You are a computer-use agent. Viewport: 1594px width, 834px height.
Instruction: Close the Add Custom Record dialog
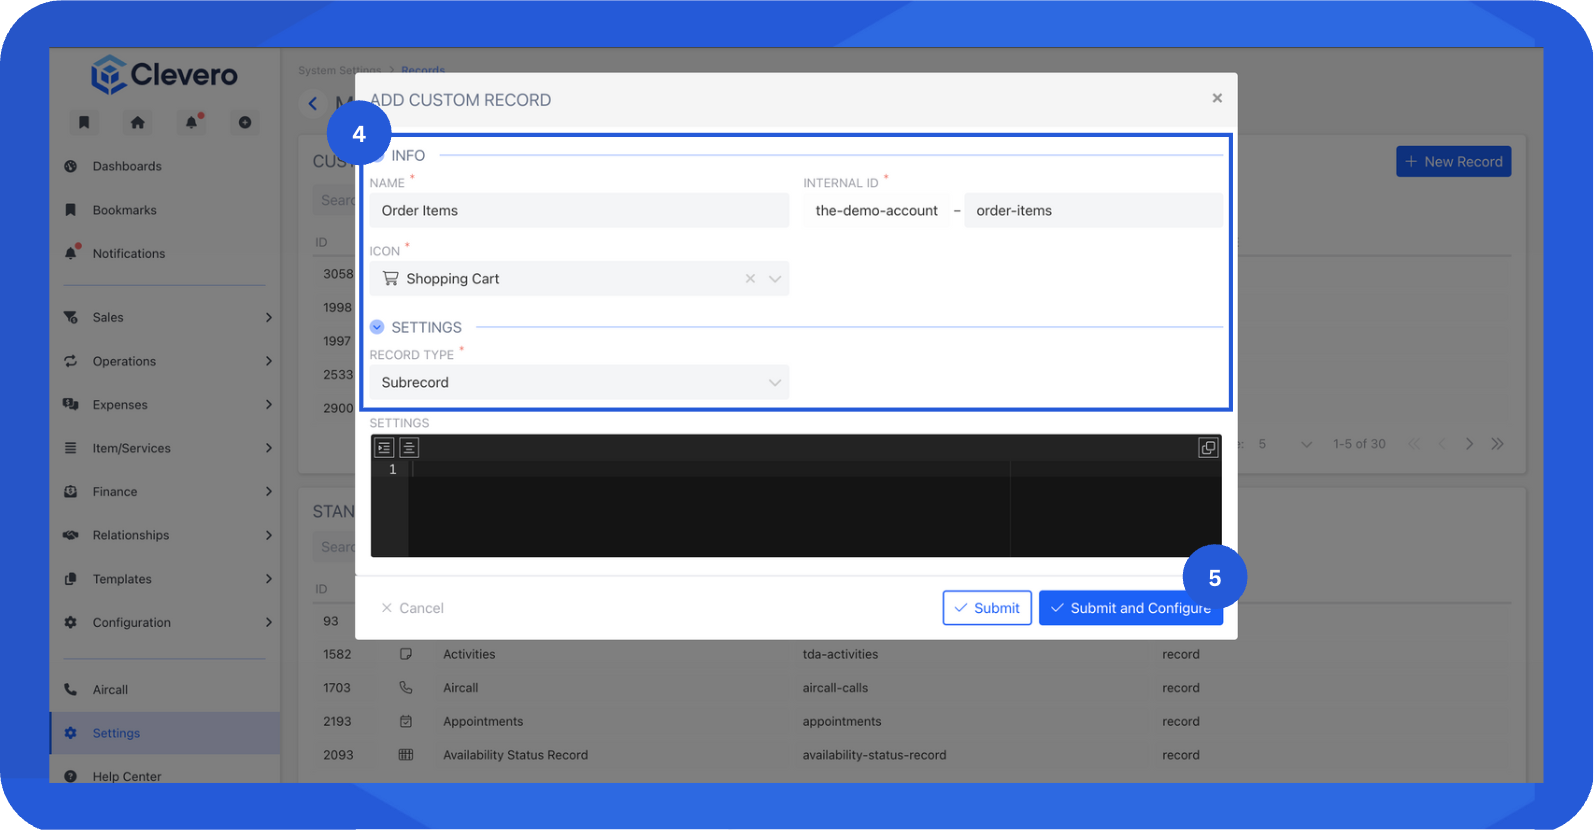1217,98
